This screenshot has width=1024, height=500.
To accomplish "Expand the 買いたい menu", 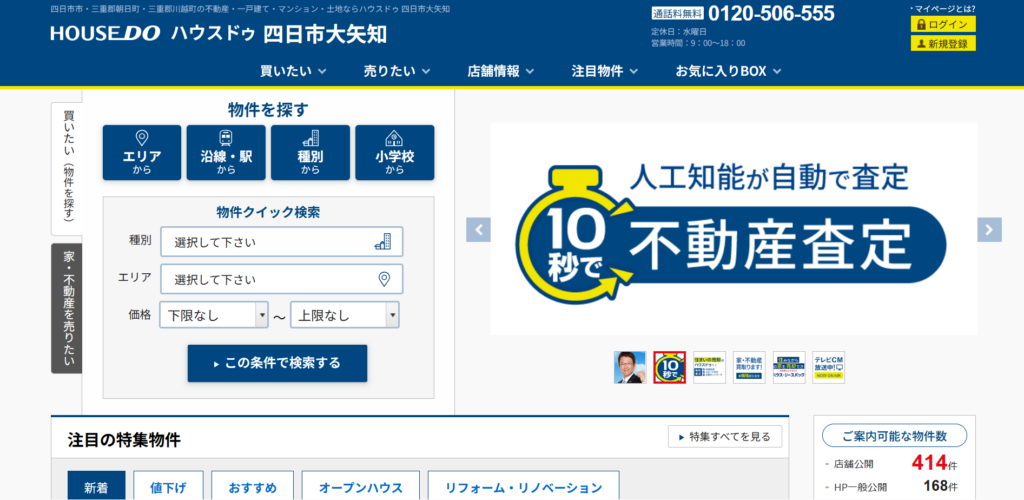I will pos(293,71).
